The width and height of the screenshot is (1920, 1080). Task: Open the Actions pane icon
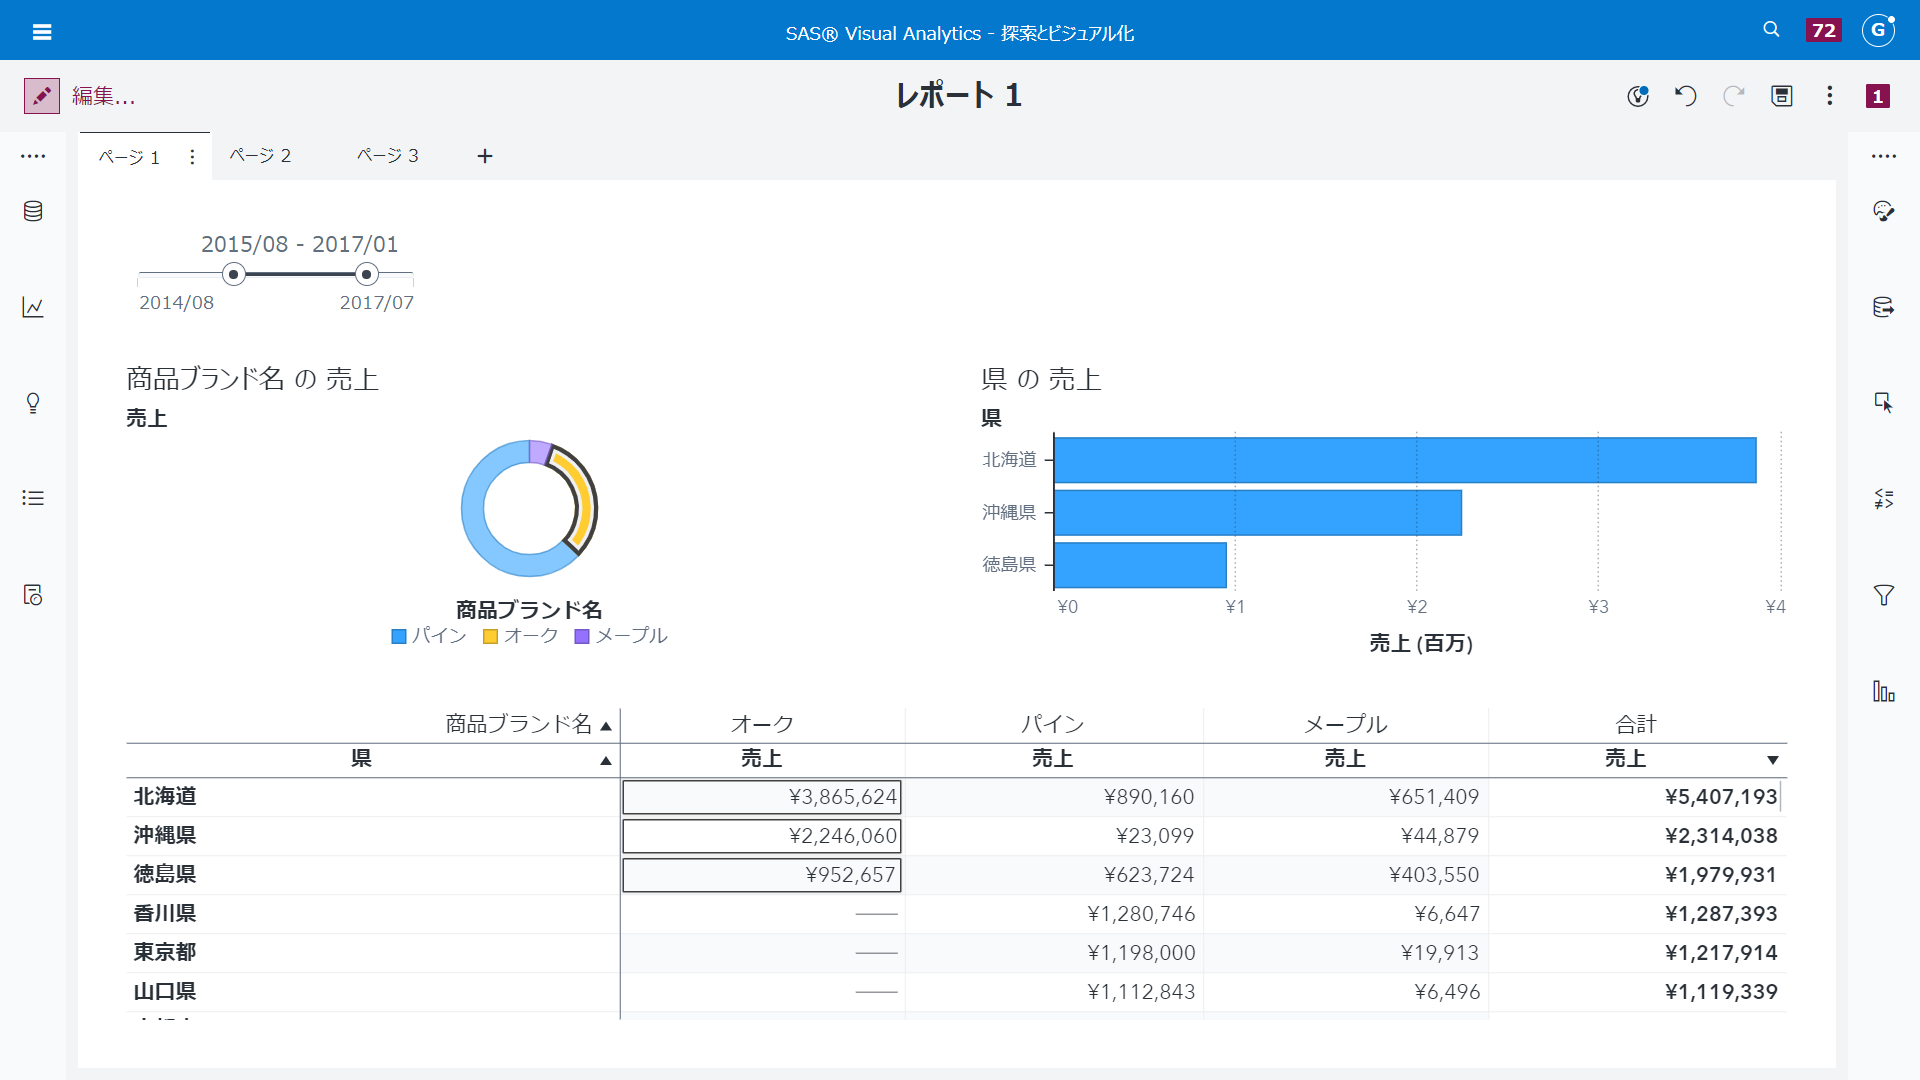[1884, 403]
